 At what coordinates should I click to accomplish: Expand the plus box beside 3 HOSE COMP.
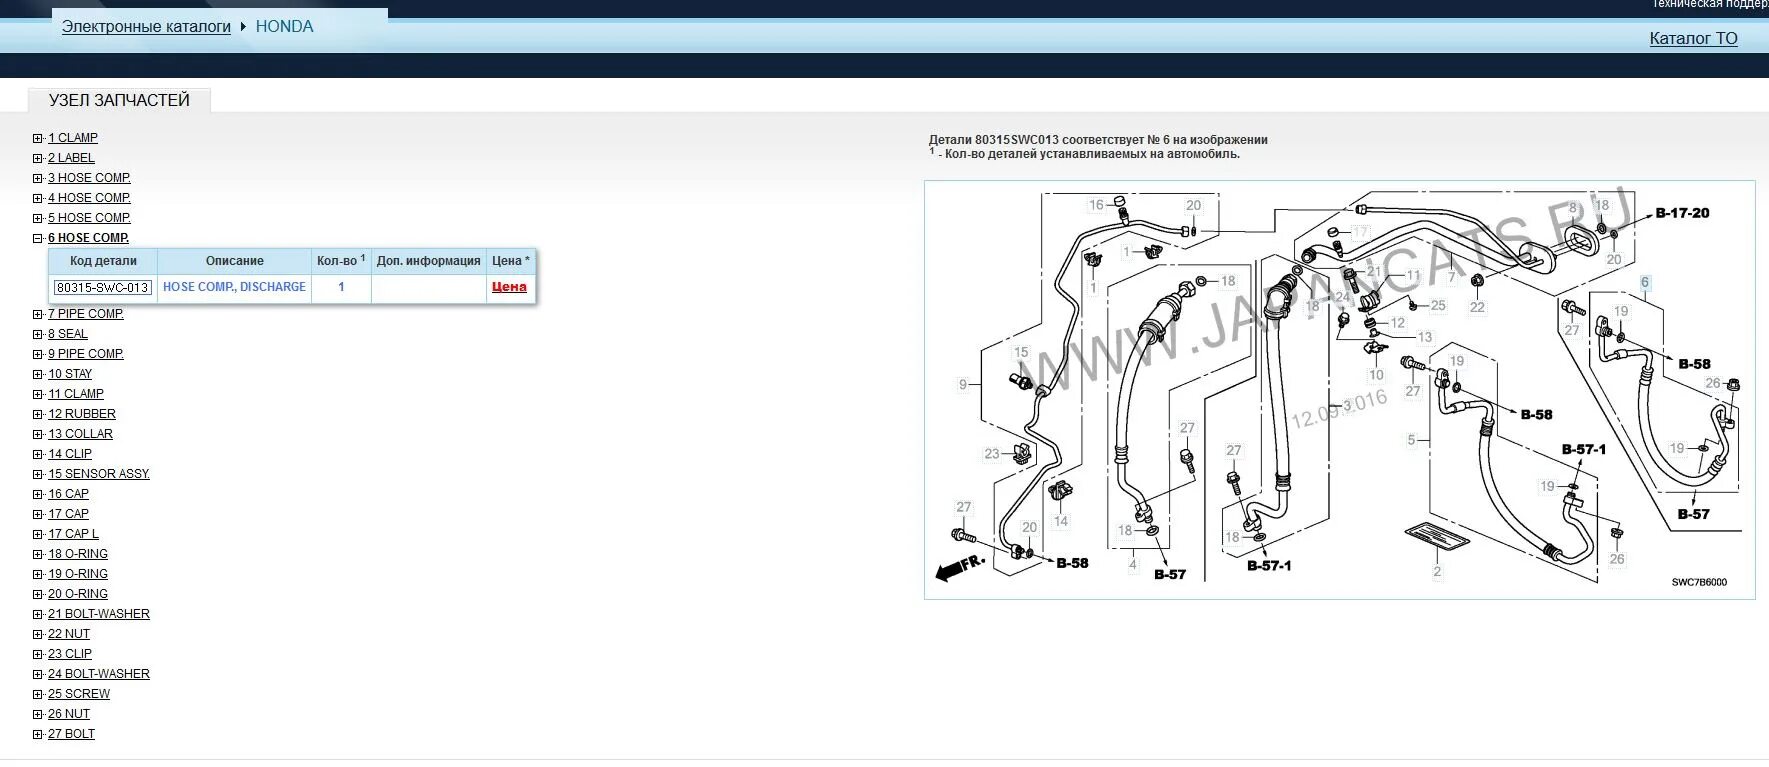click(x=38, y=179)
